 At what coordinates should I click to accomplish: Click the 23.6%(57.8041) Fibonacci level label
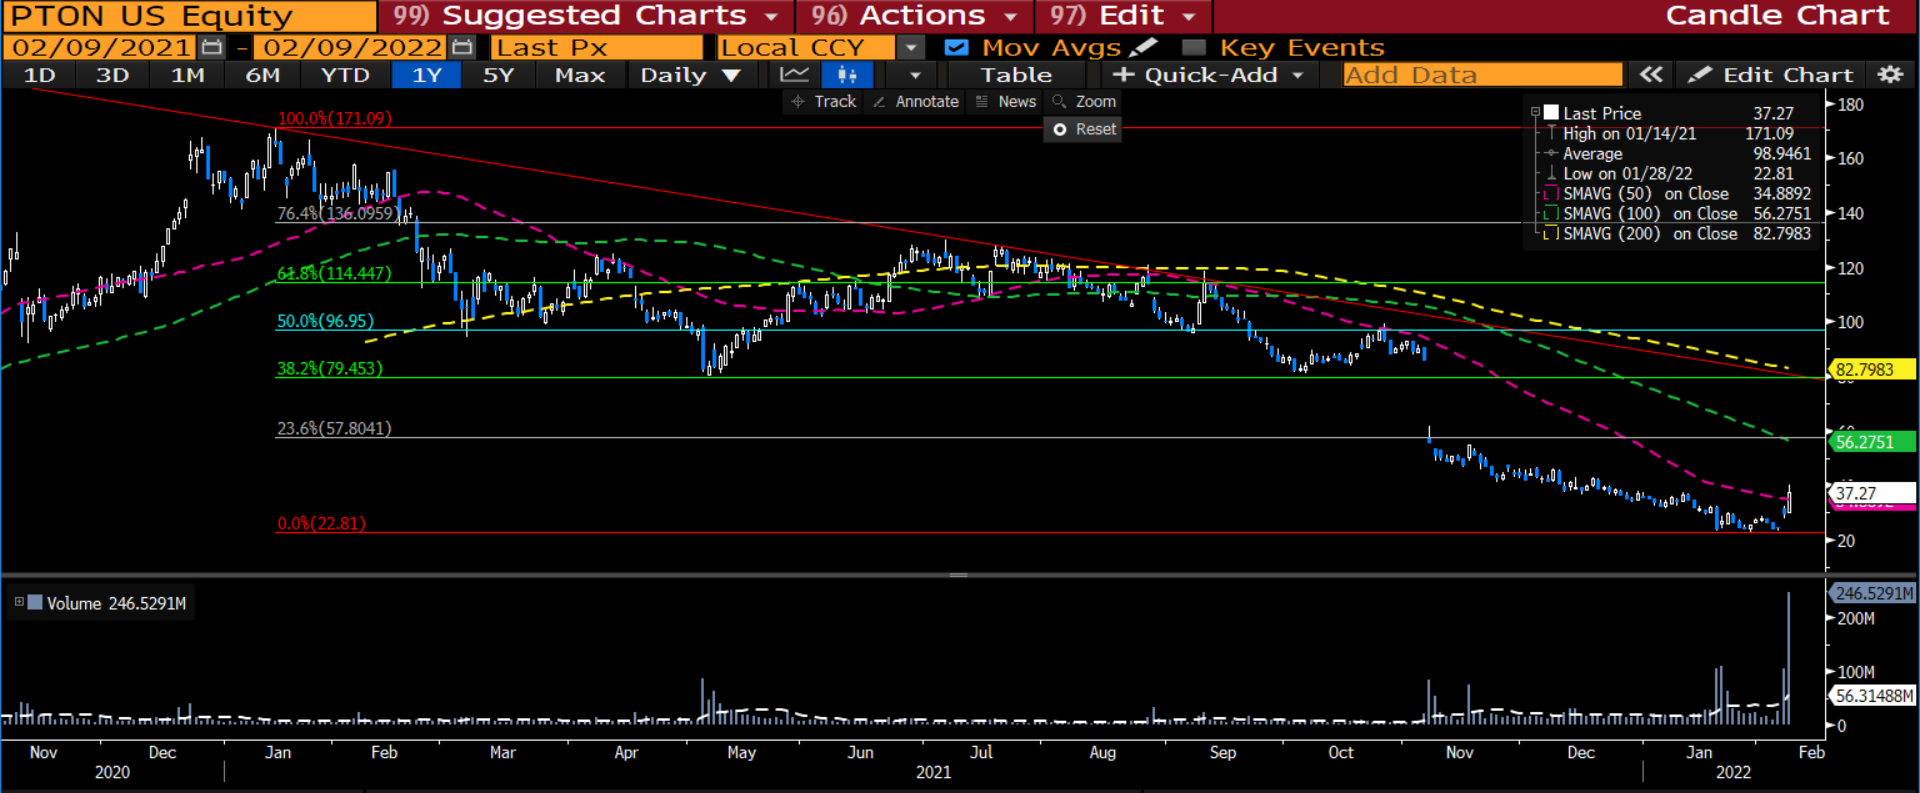coord(334,428)
